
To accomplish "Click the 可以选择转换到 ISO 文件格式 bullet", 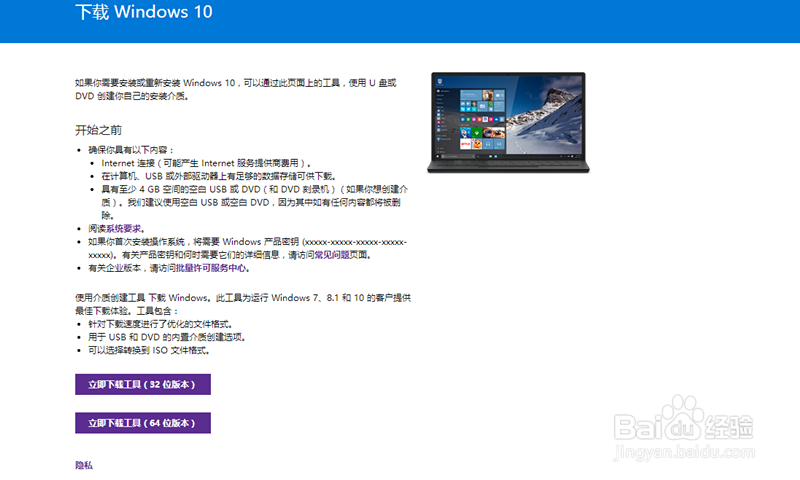I will click(148, 350).
